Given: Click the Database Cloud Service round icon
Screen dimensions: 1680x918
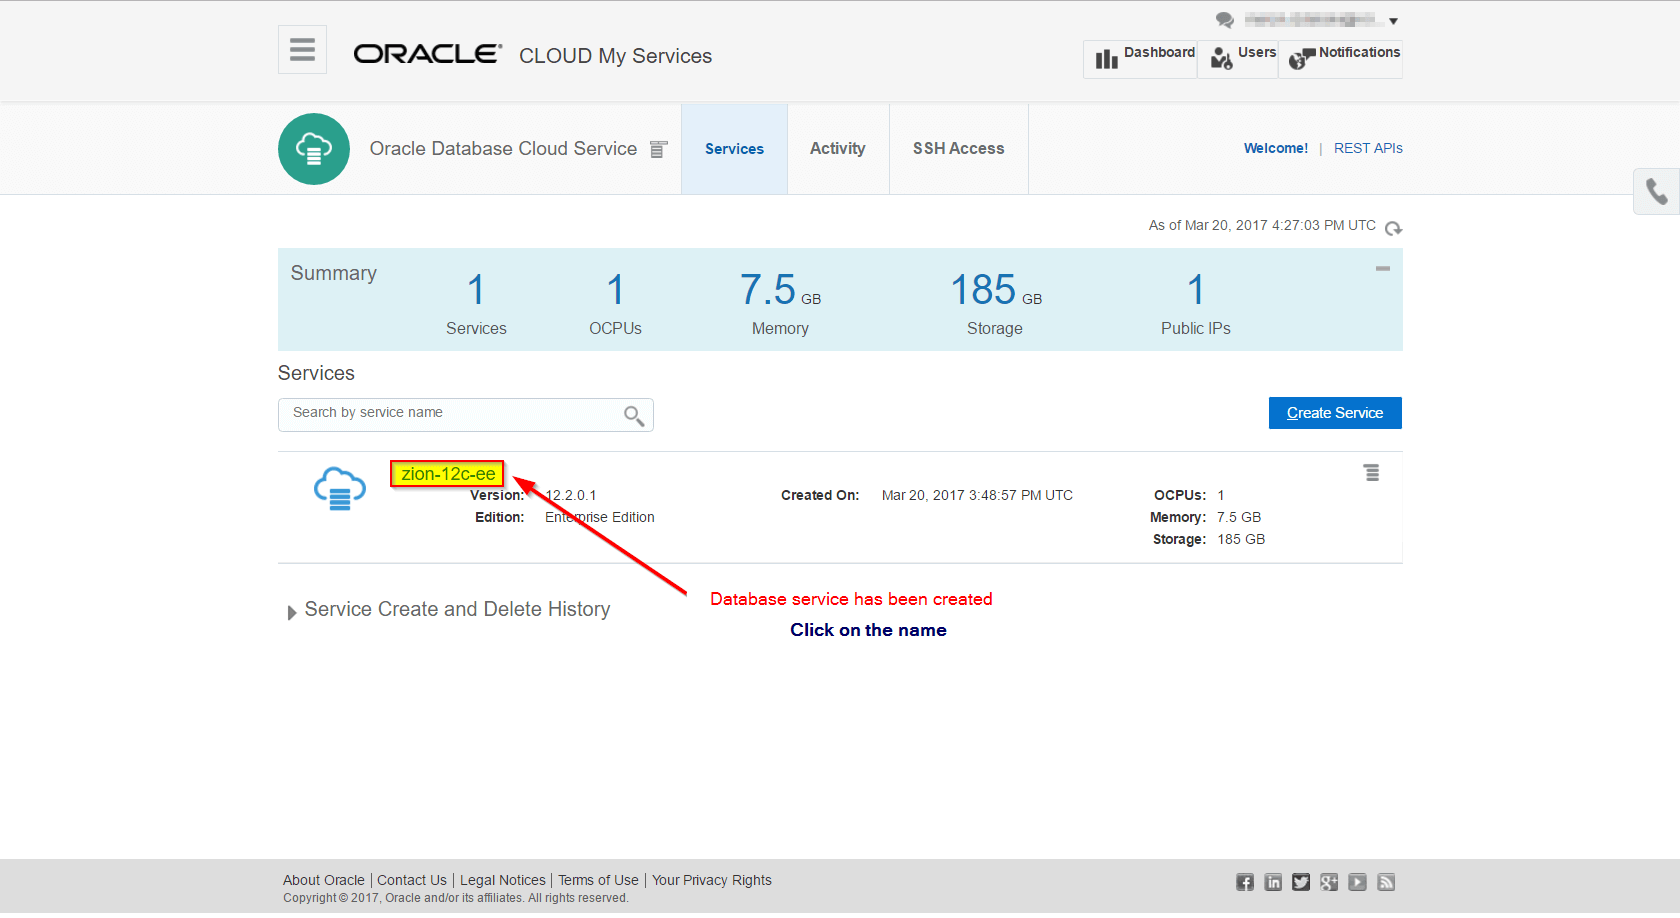Looking at the screenshot, I should [314, 149].
